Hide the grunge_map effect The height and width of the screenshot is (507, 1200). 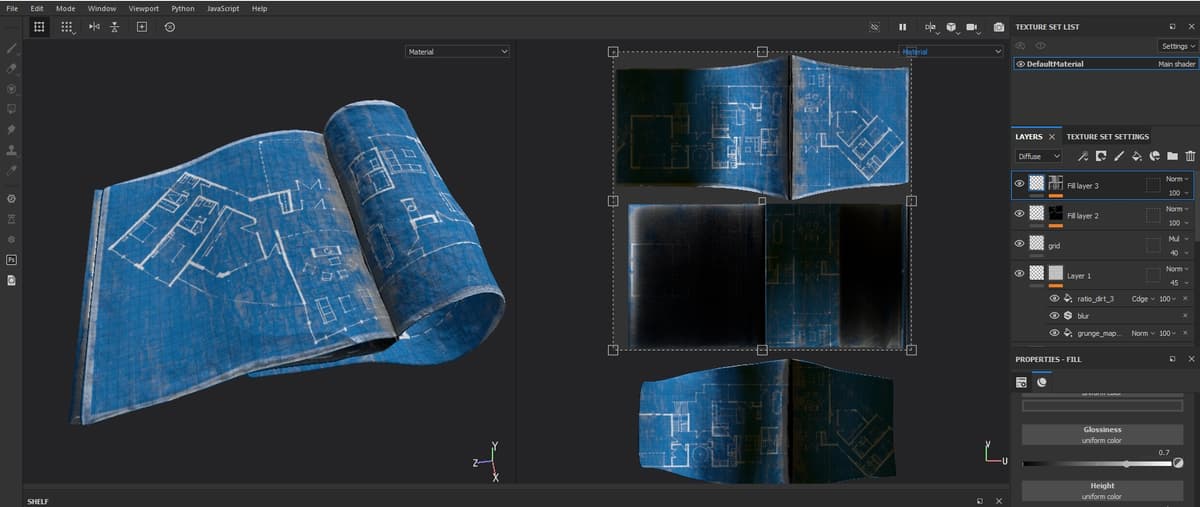(x=1054, y=332)
